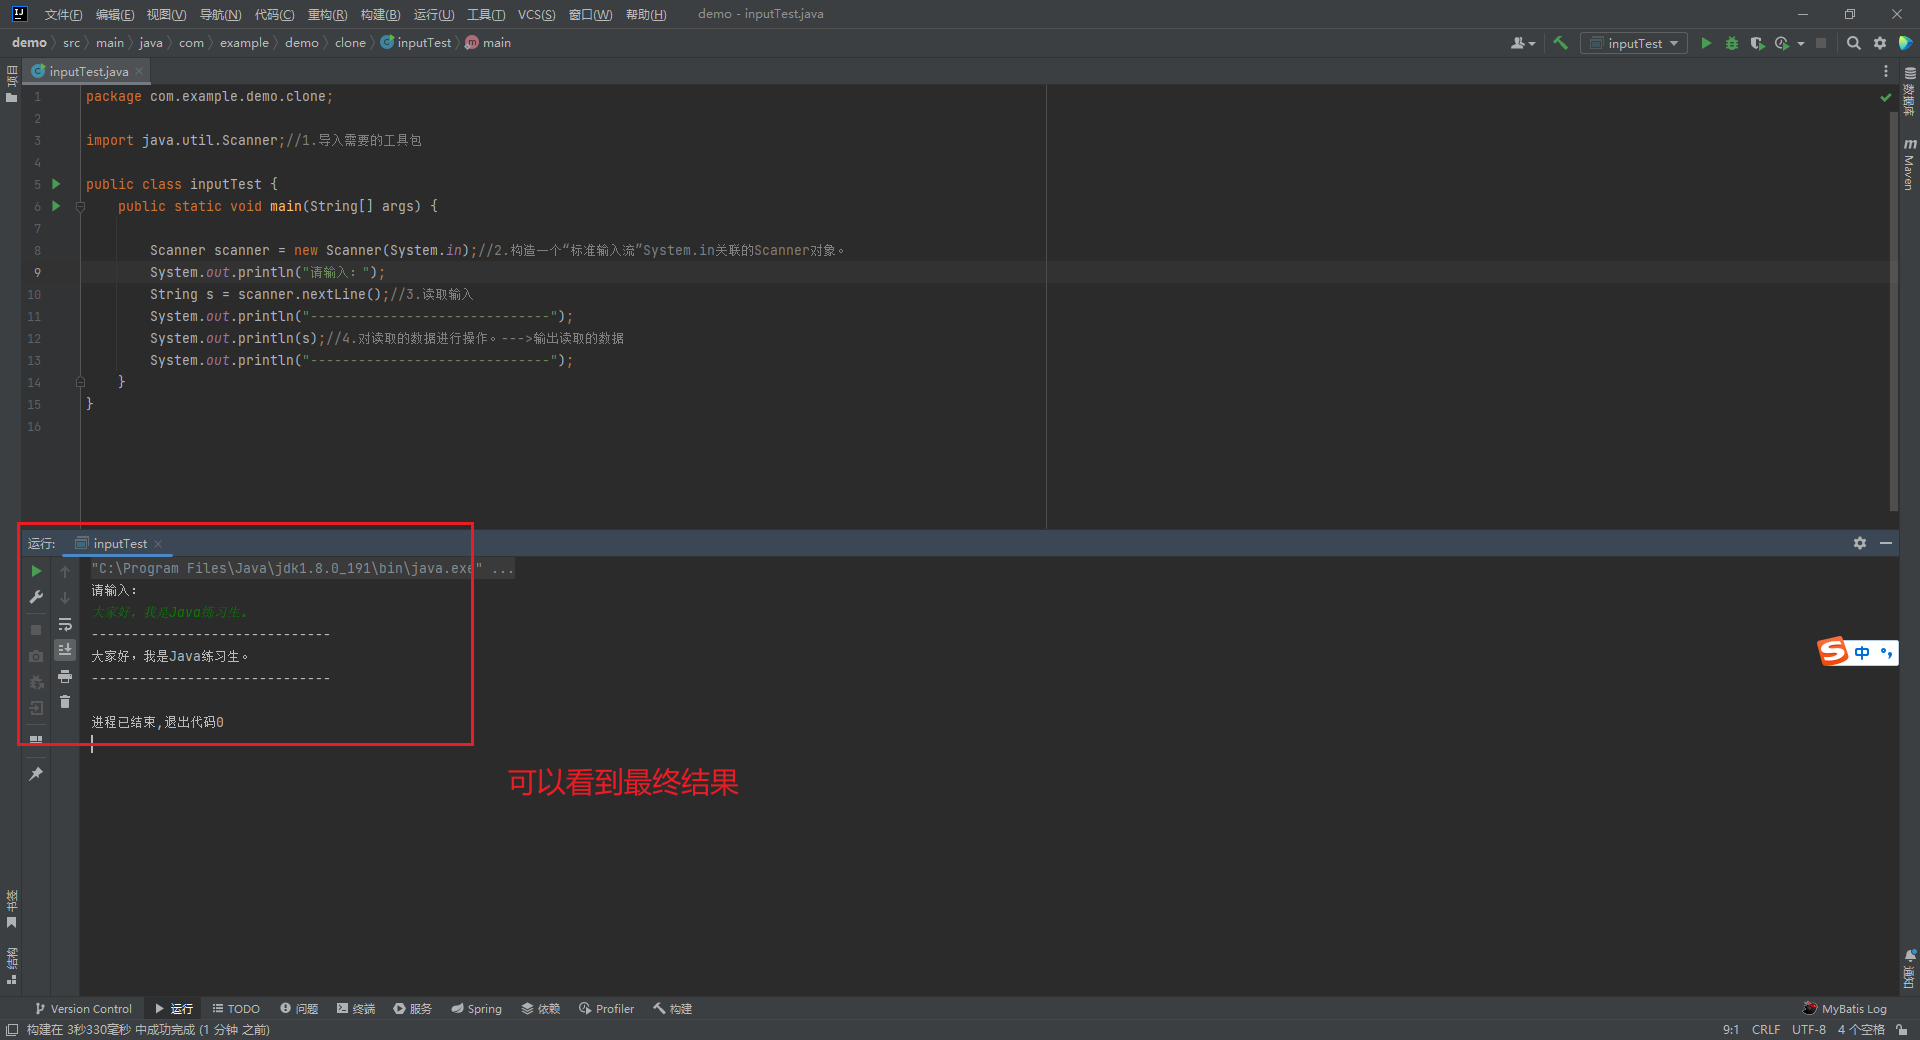
Task: Click the up-the-stack-trace arrow in Run panel
Action: 65,571
